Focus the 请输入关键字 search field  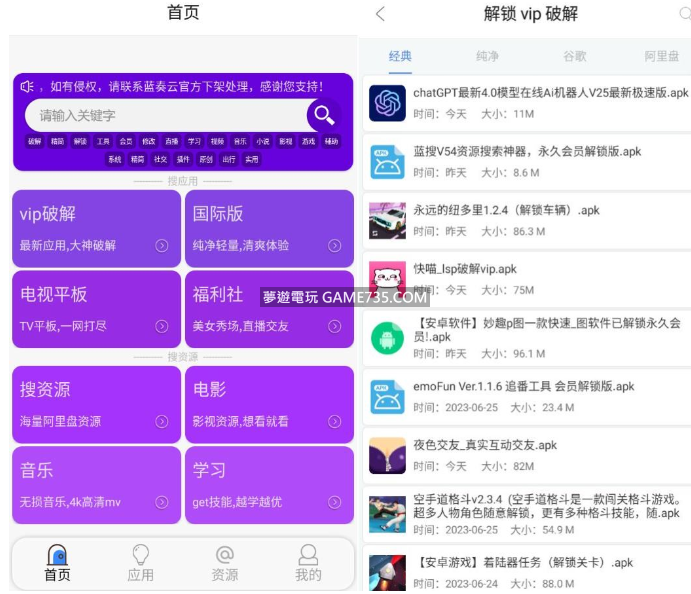click(x=167, y=115)
